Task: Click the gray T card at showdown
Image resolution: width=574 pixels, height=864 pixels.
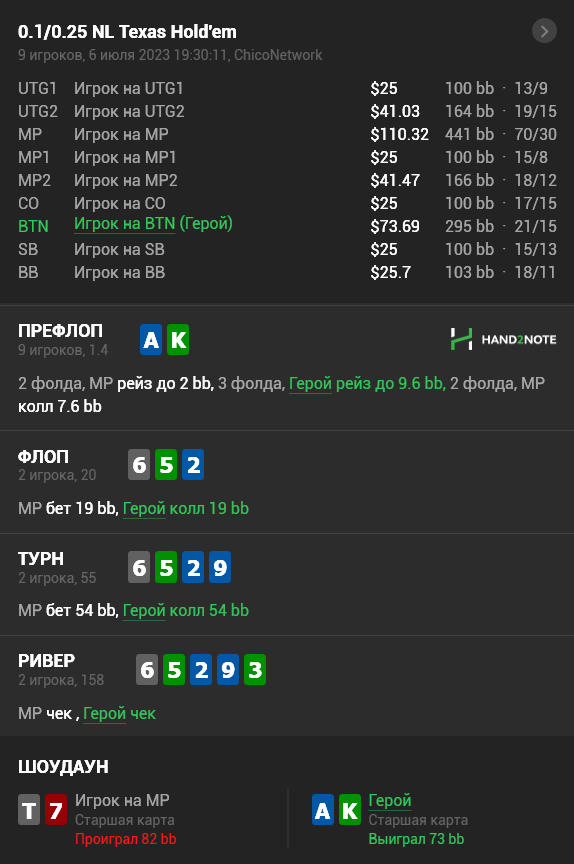Action: pyautogui.click(x=29, y=809)
